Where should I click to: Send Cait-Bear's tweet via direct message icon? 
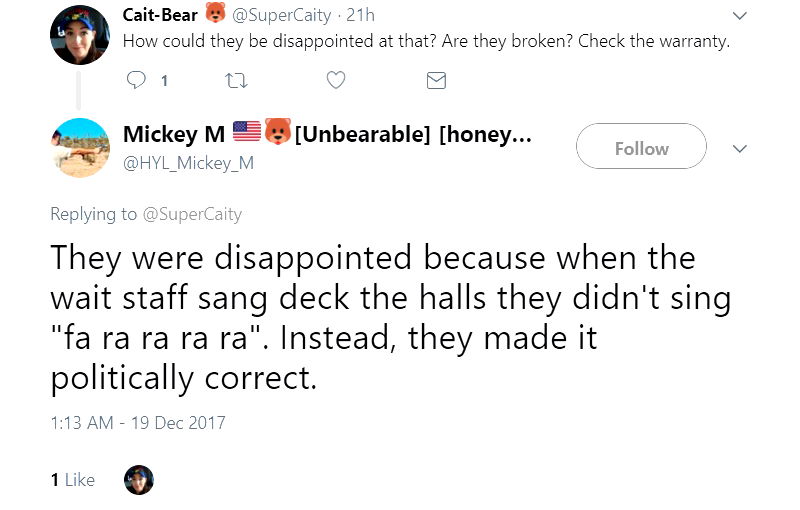click(436, 81)
